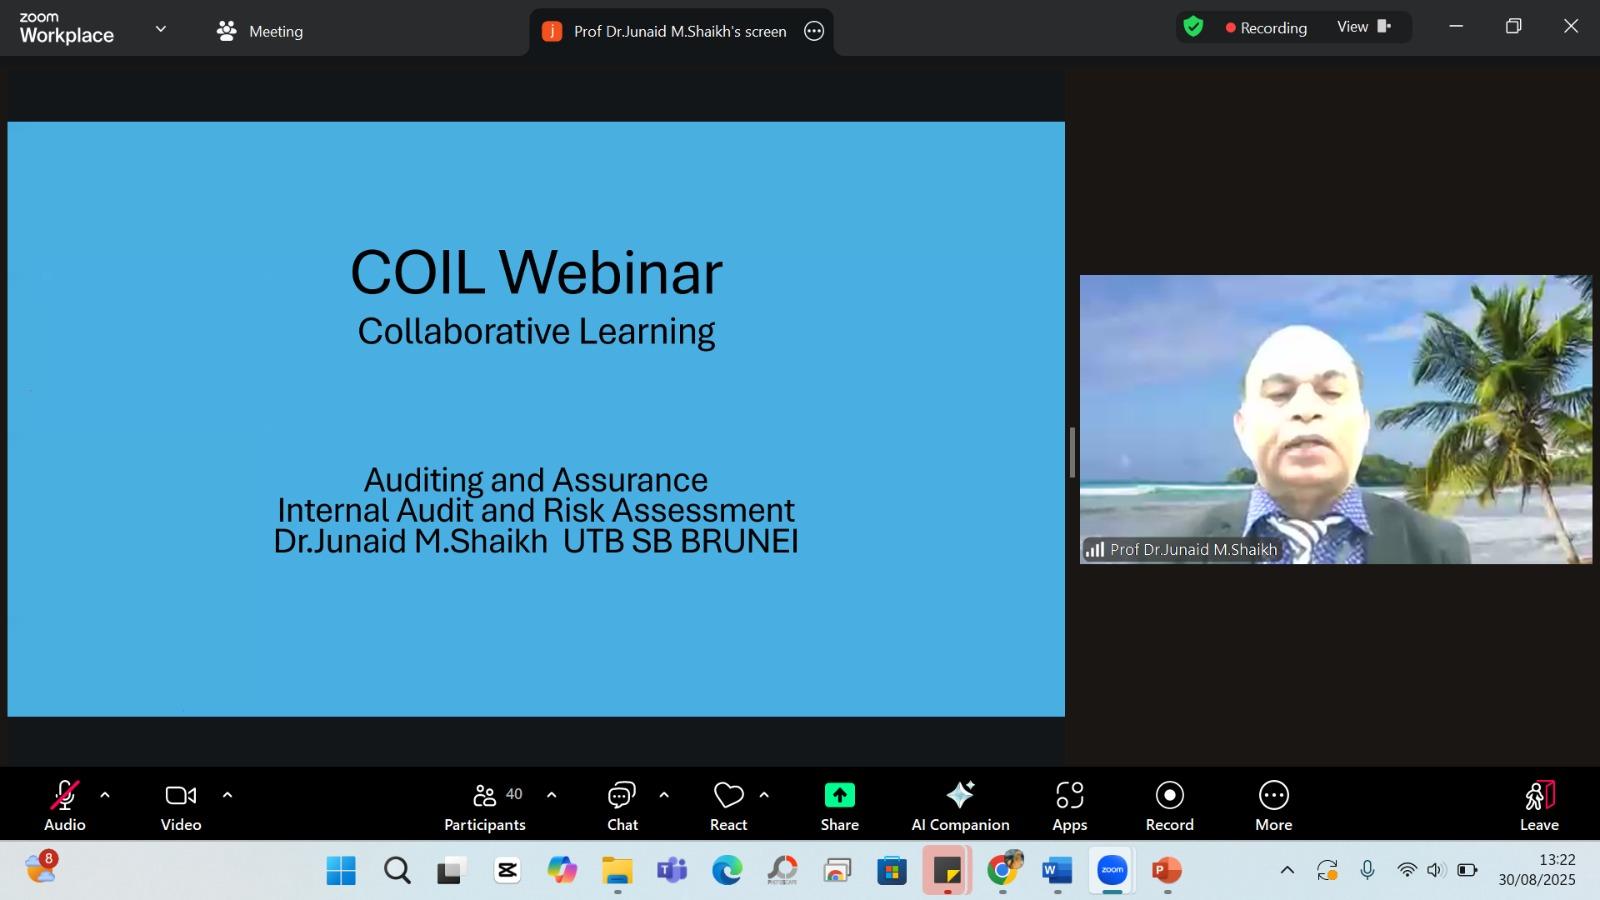Click the divider handle beside the shared screen

tap(1072, 452)
